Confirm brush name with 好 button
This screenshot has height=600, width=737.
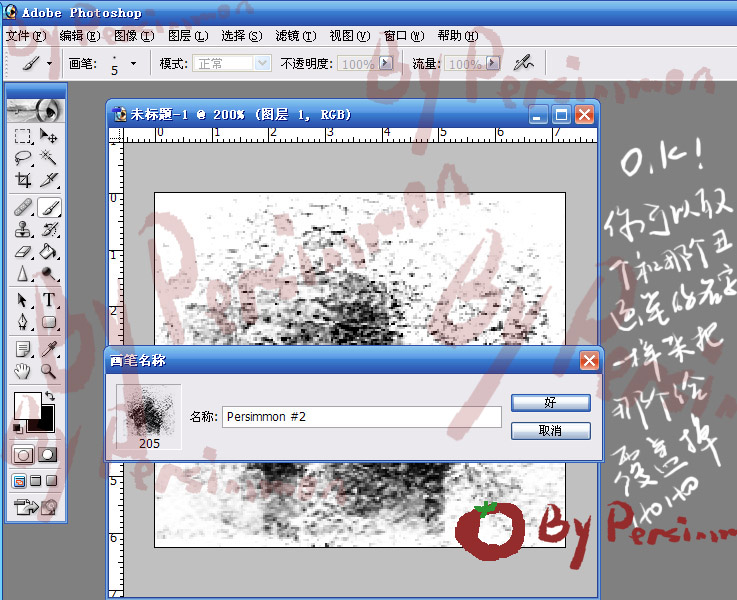click(550, 403)
